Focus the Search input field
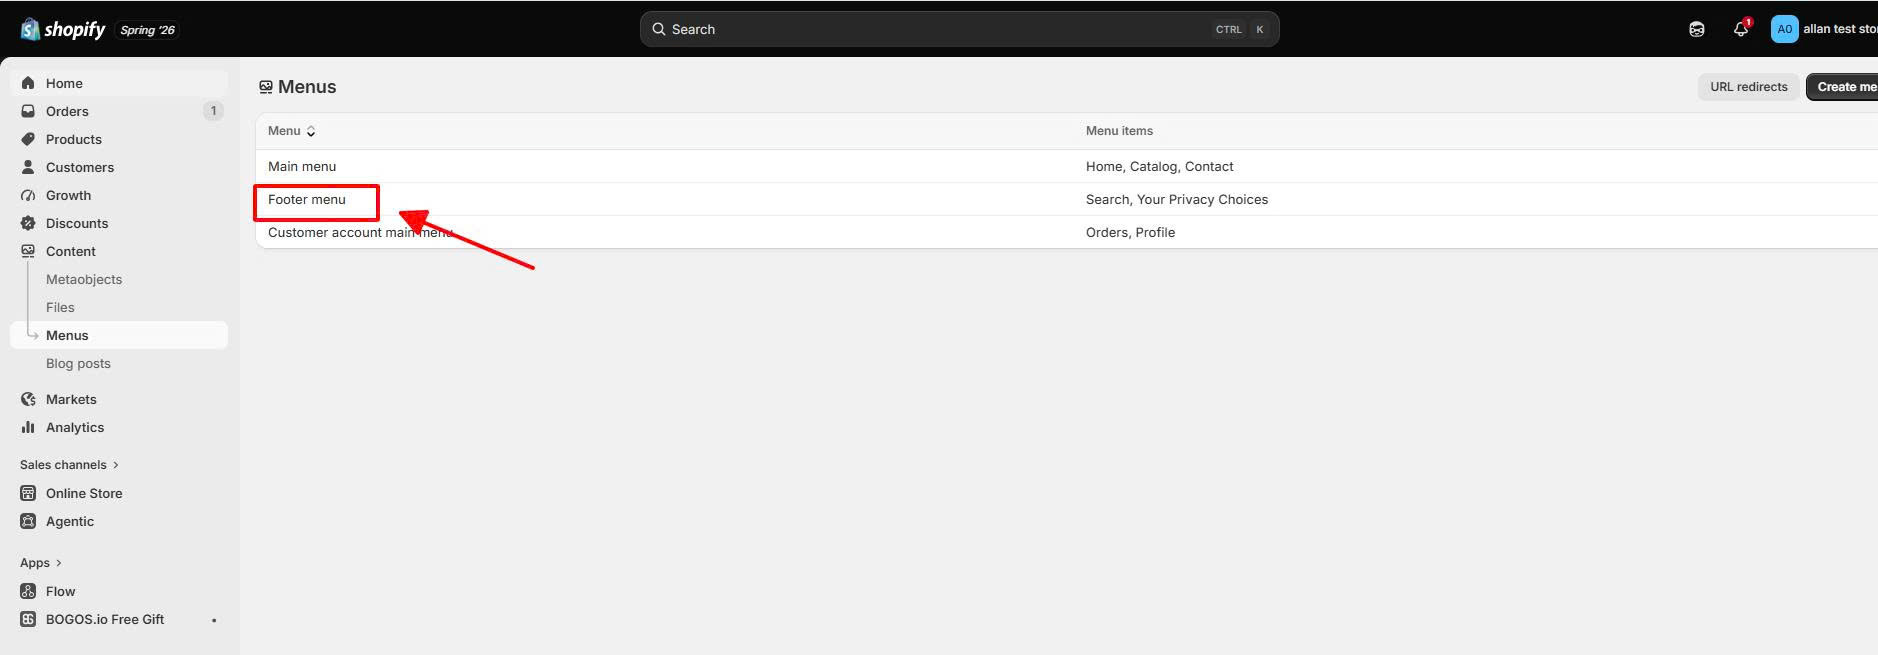Viewport: 1878px width, 655px height. click(x=959, y=29)
